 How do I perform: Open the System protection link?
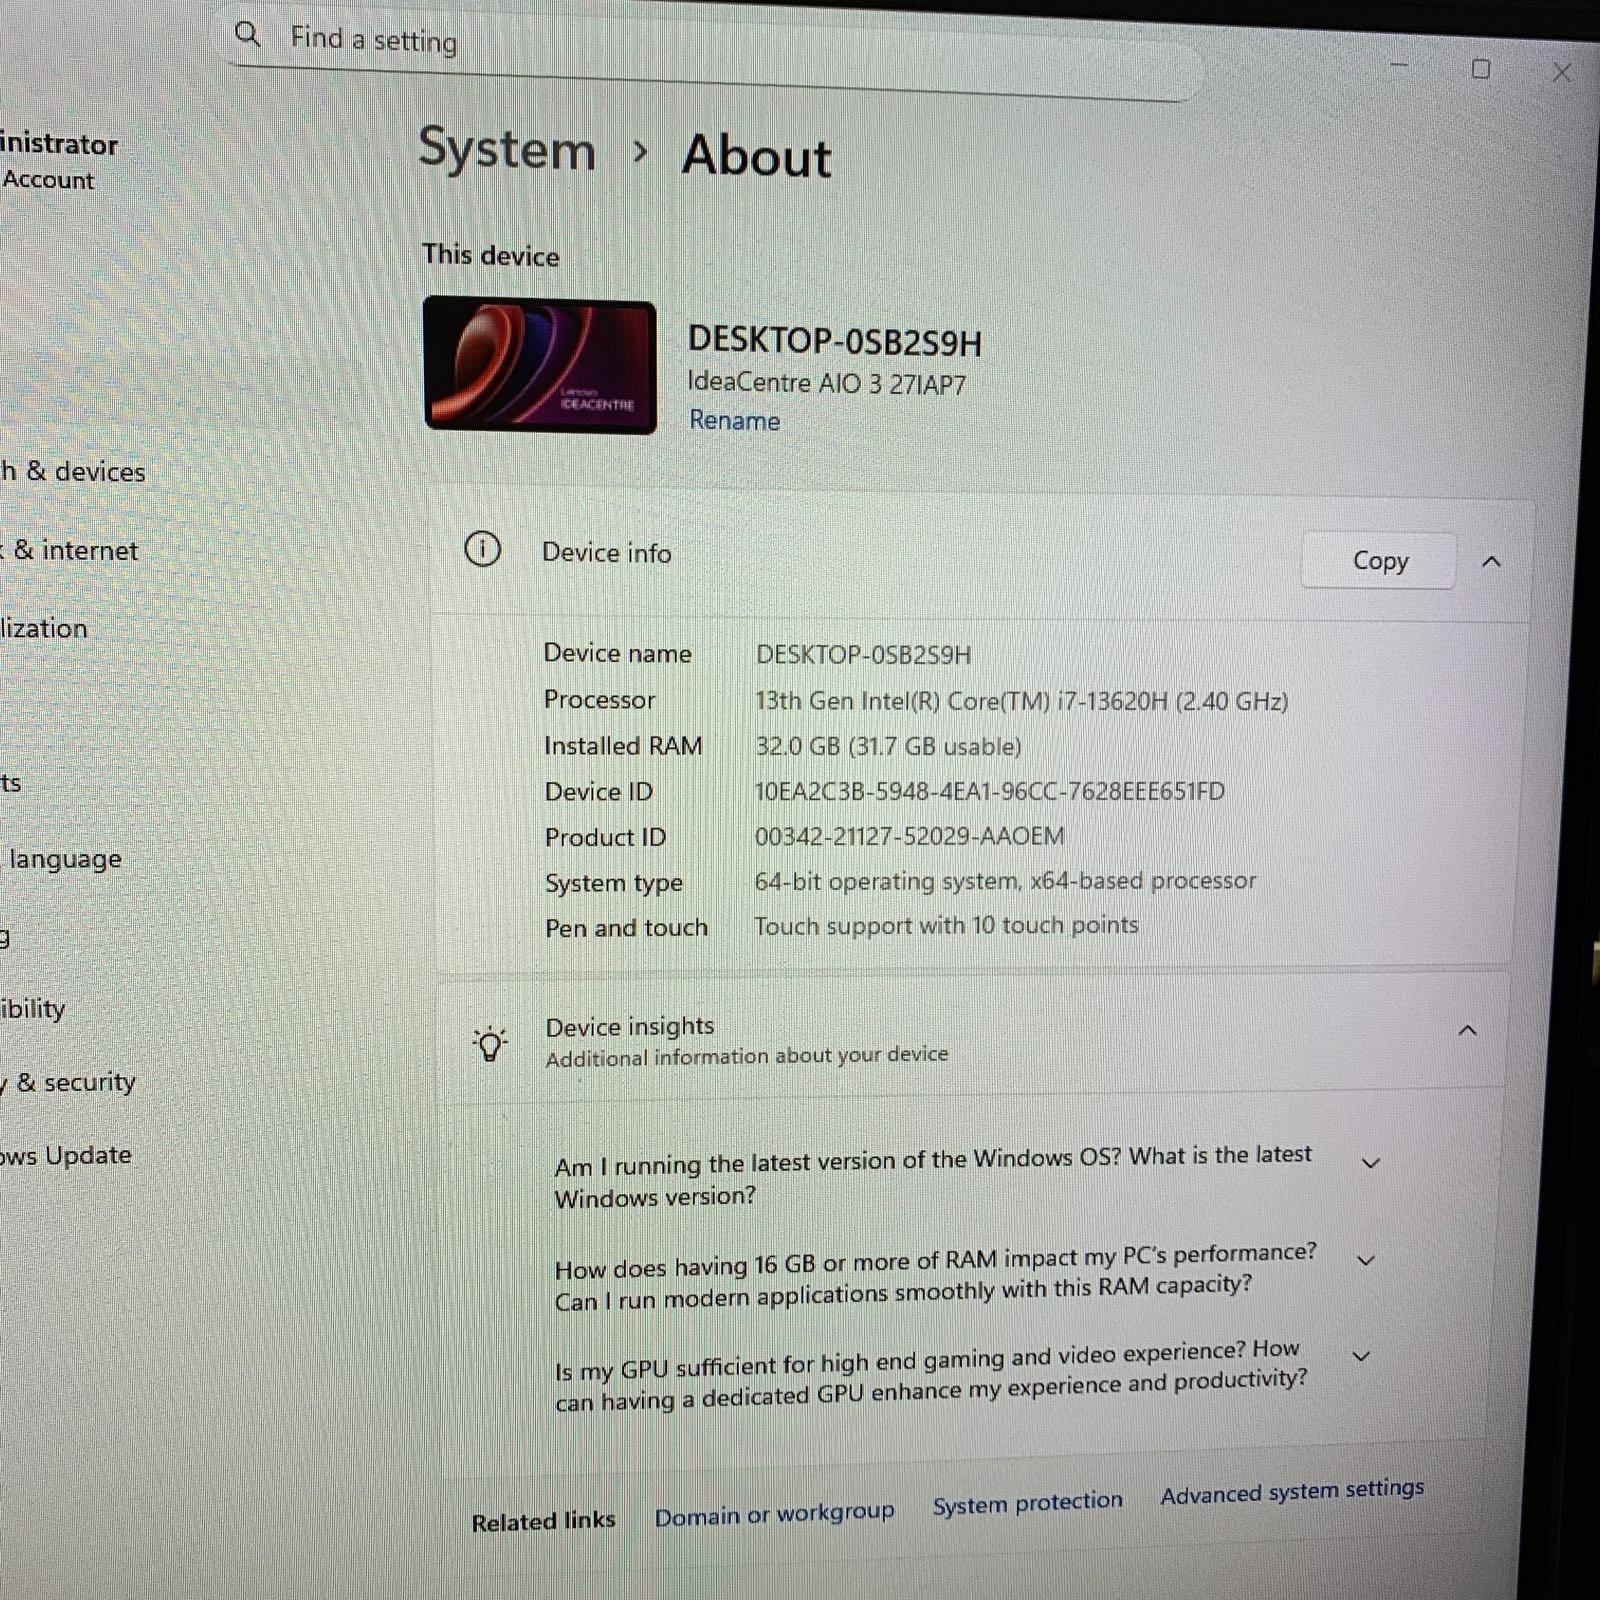click(1027, 1503)
